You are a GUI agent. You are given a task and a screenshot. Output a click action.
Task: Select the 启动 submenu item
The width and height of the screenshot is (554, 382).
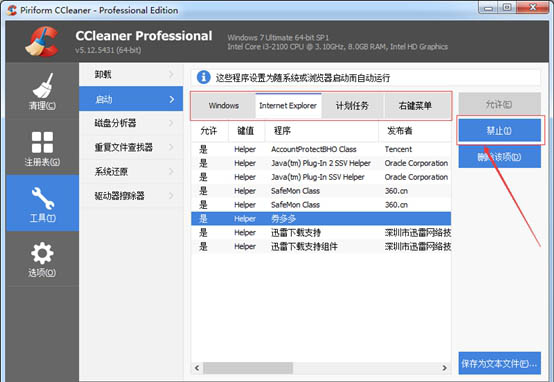coord(131,99)
